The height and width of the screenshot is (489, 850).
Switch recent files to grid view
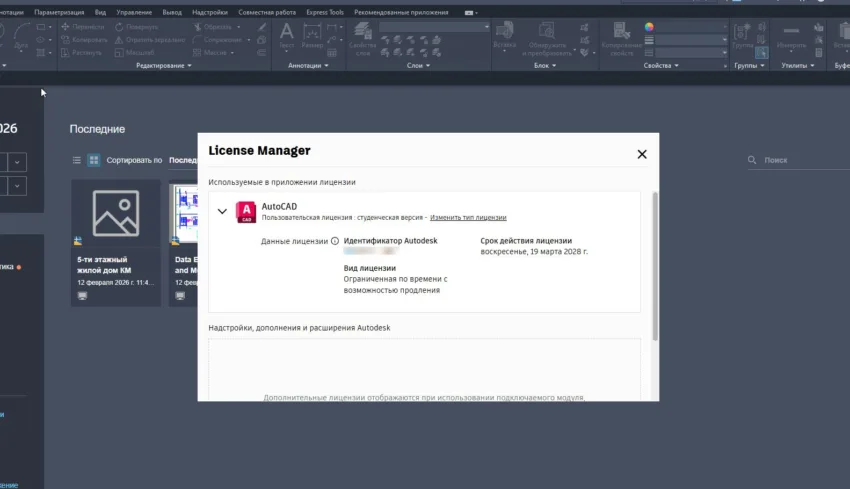pos(94,160)
